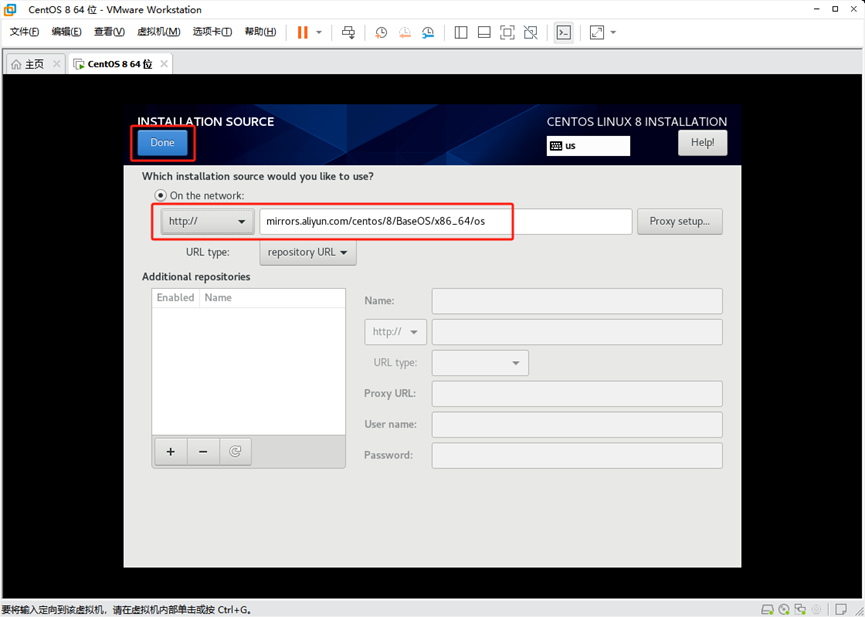Click the Password input field
This screenshot has height=617, width=865.
tap(577, 455)
